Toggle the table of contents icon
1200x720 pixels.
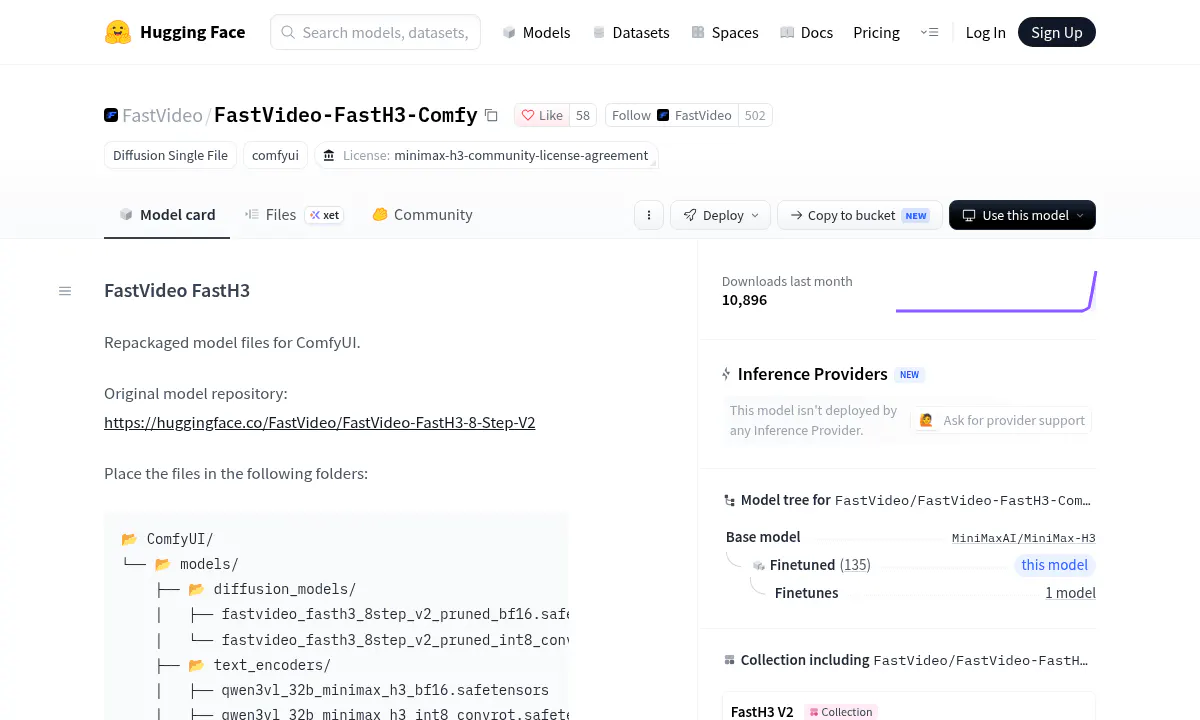click(x=65, y=291)
